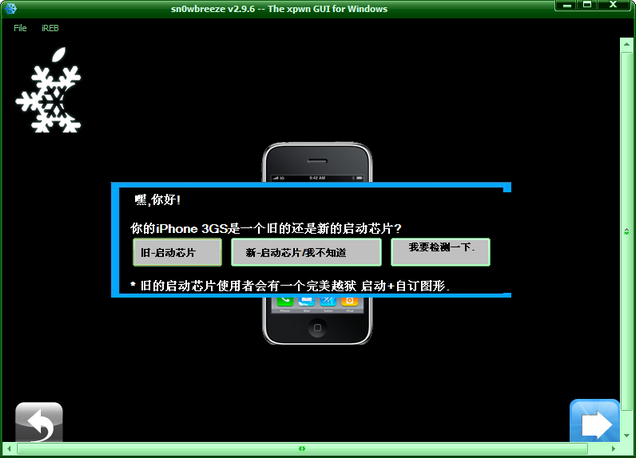Open the File menu

tap(20, 28)
